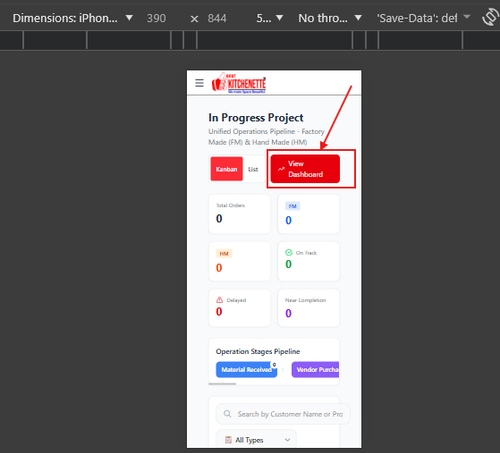This screenshot has height=453, width=500.
Task: Click the Best Kitchenette logo
Action: [x=239, y=83]
